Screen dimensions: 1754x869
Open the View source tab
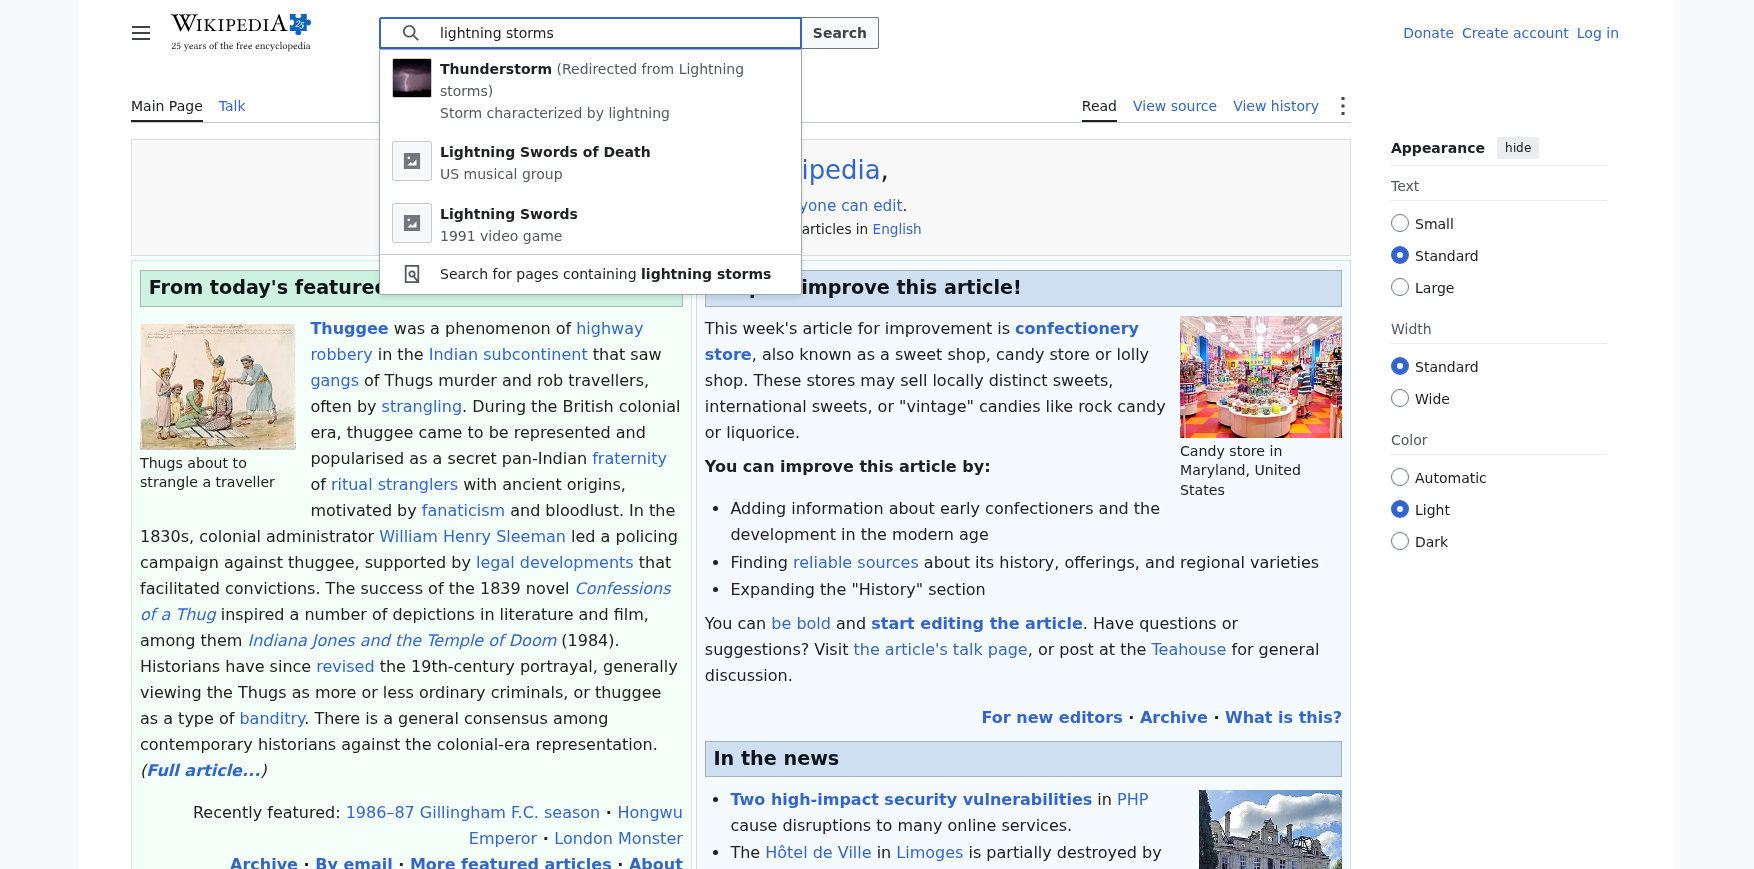pos(1175,106)
